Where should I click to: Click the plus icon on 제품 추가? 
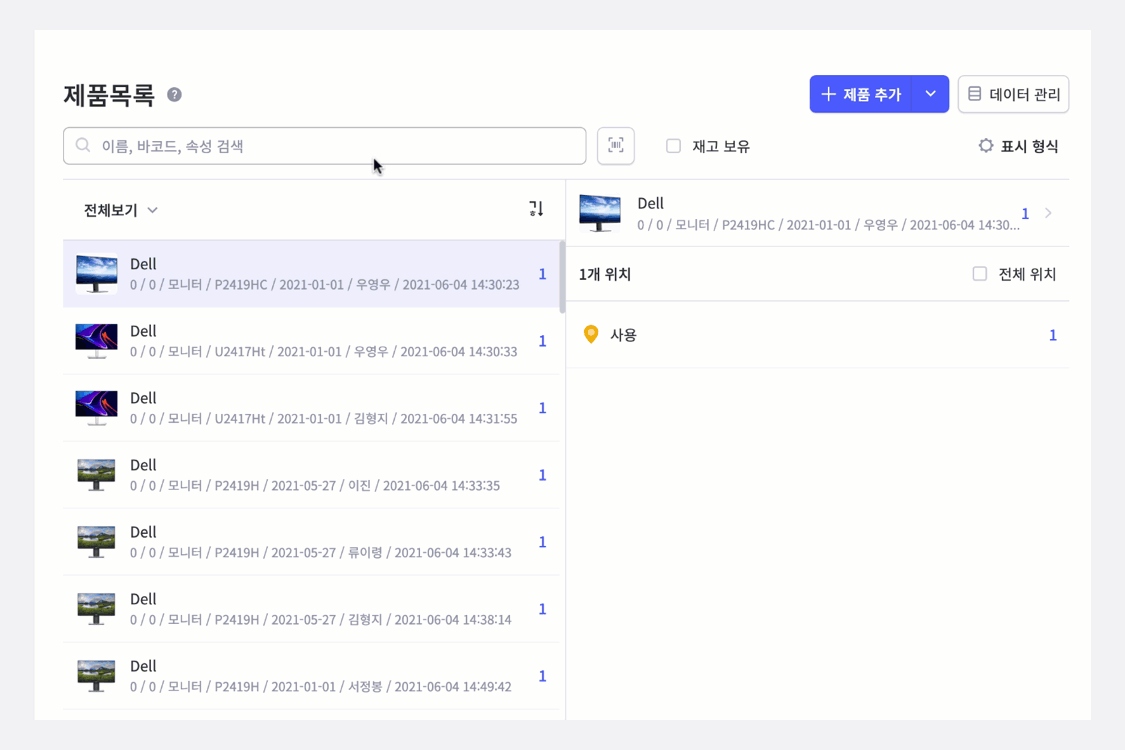(x=829, y=94)
